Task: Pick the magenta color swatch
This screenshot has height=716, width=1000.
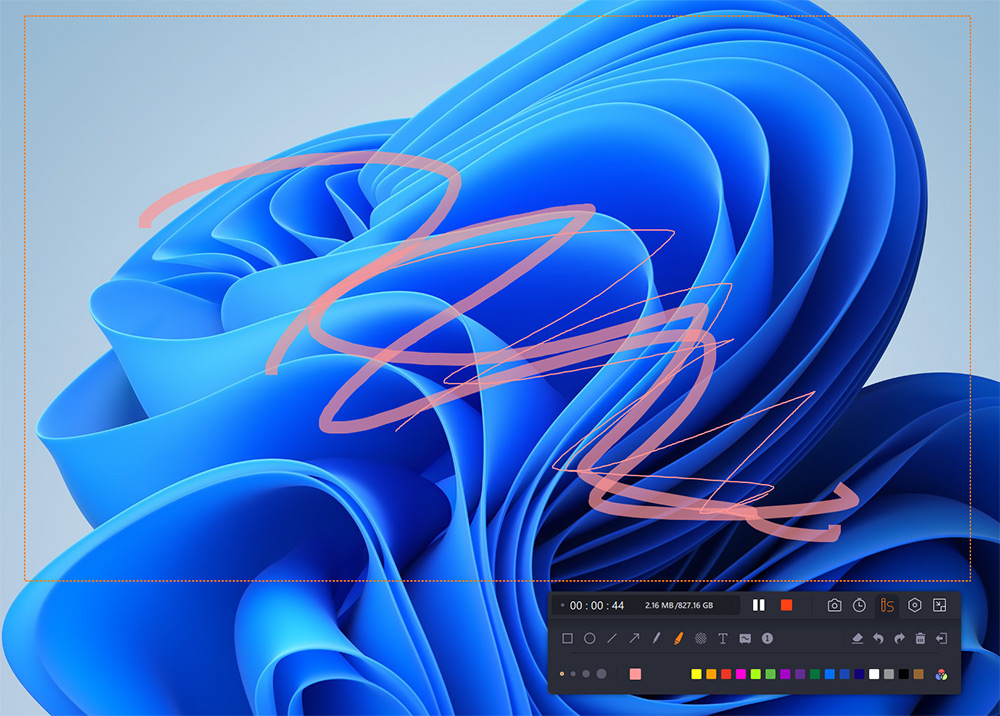Action: pos(740,674)
